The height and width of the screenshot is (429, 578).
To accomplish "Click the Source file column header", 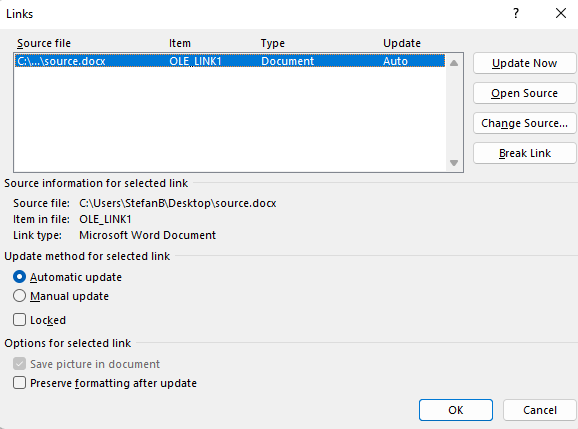I will point(44,43).
